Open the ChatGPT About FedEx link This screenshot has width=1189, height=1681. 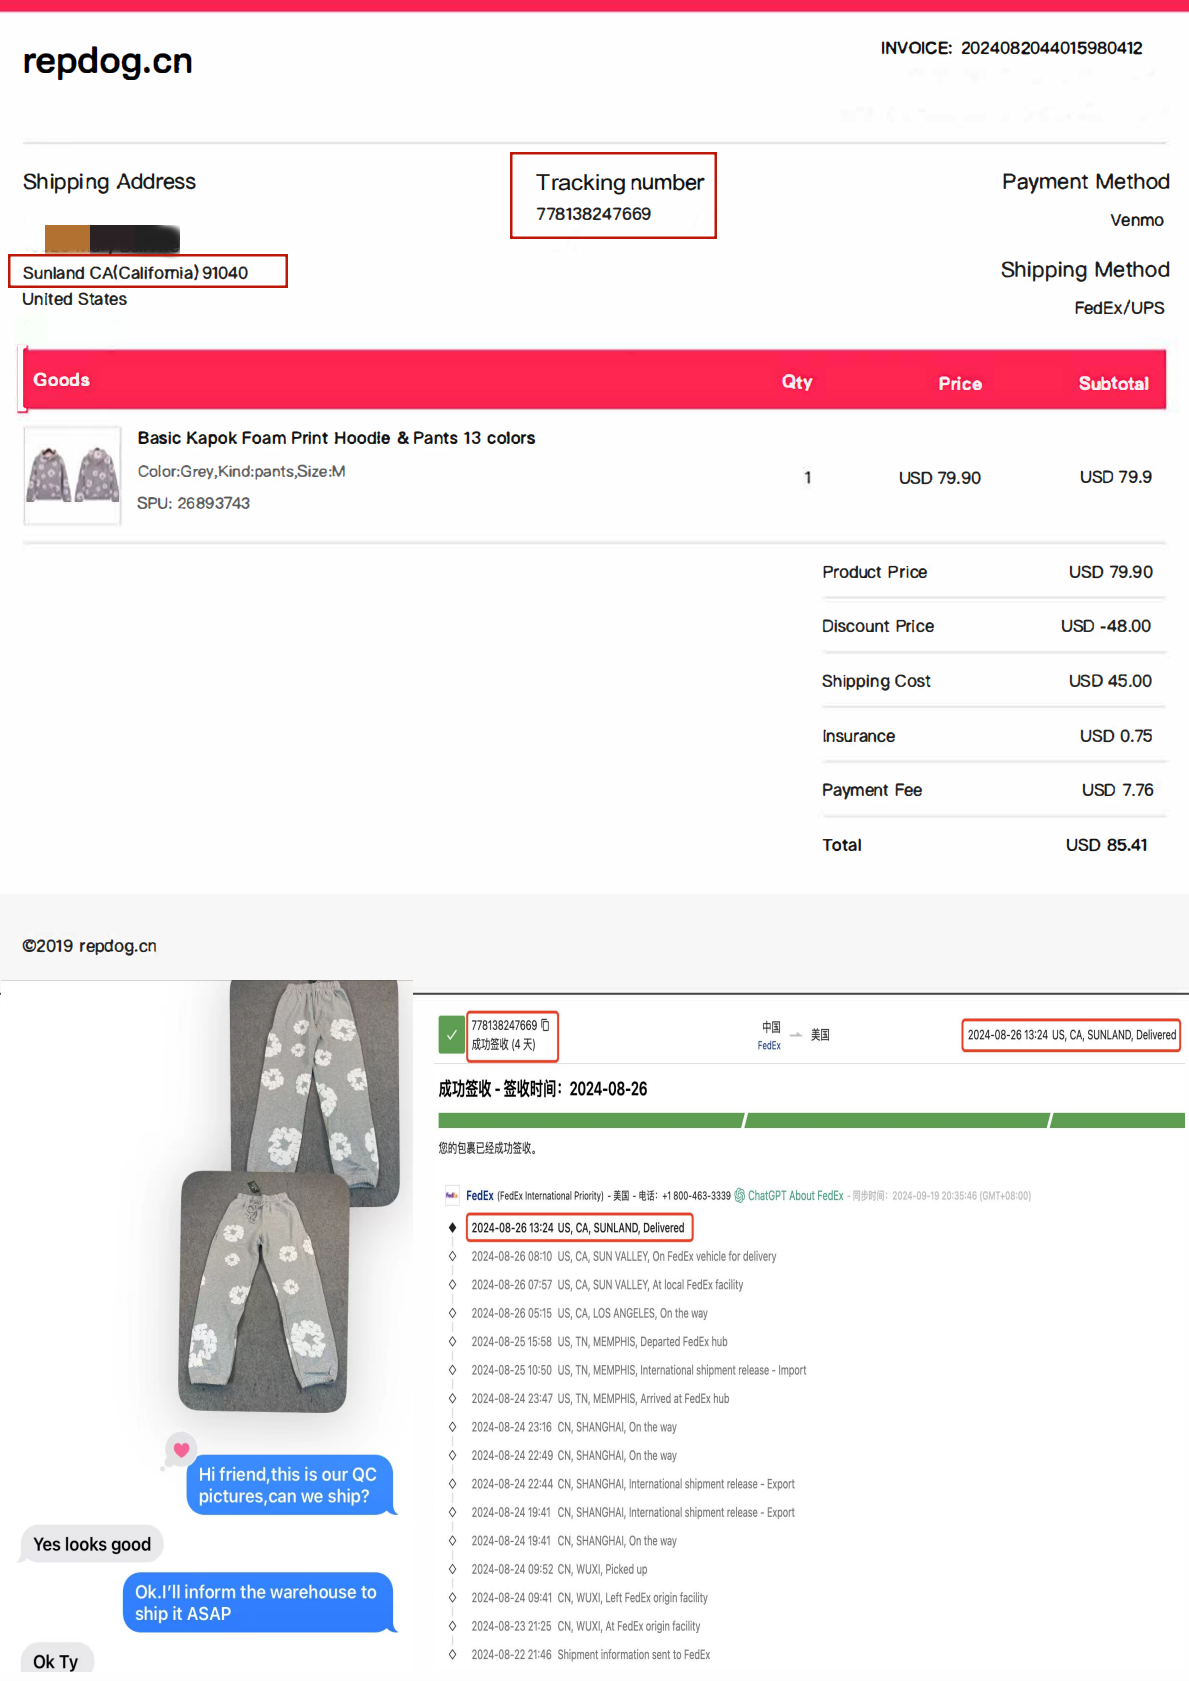point(795,1195)
